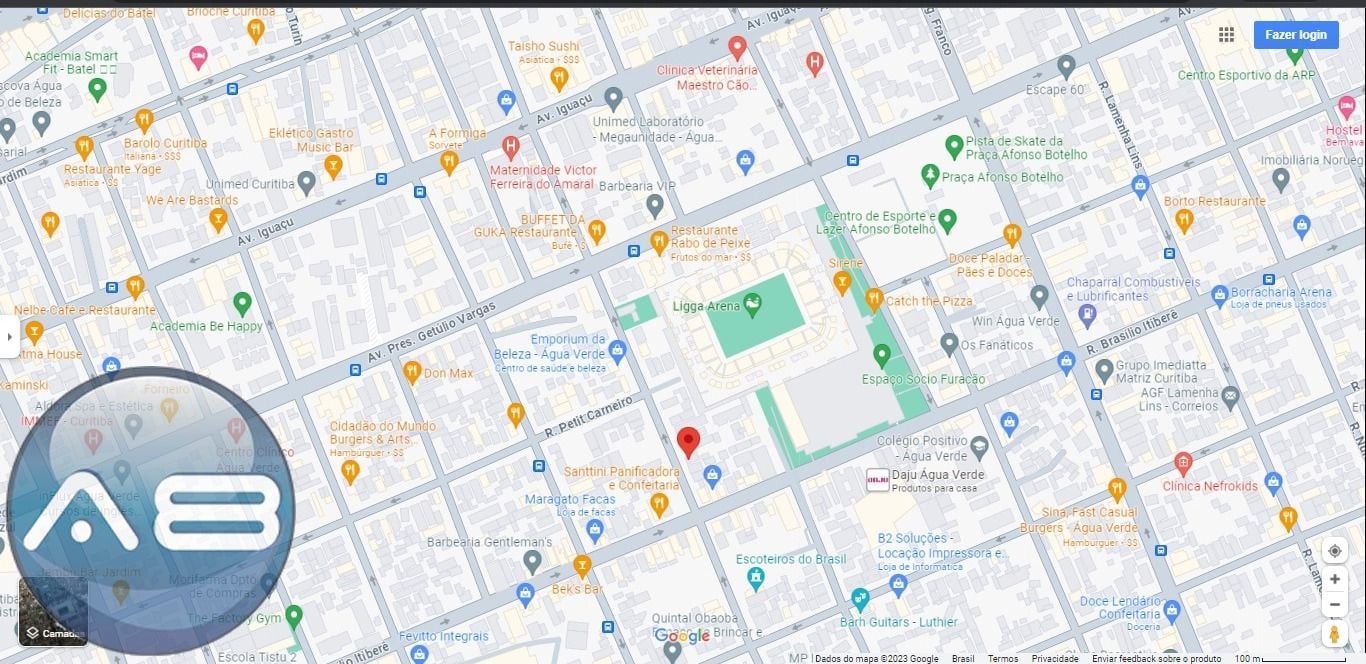Image resolution: width=1366 pixels, height=664 pixels.
Task: Click the Chaparral Combustíveis gas station pin
Action: (x=1088, y=315)
